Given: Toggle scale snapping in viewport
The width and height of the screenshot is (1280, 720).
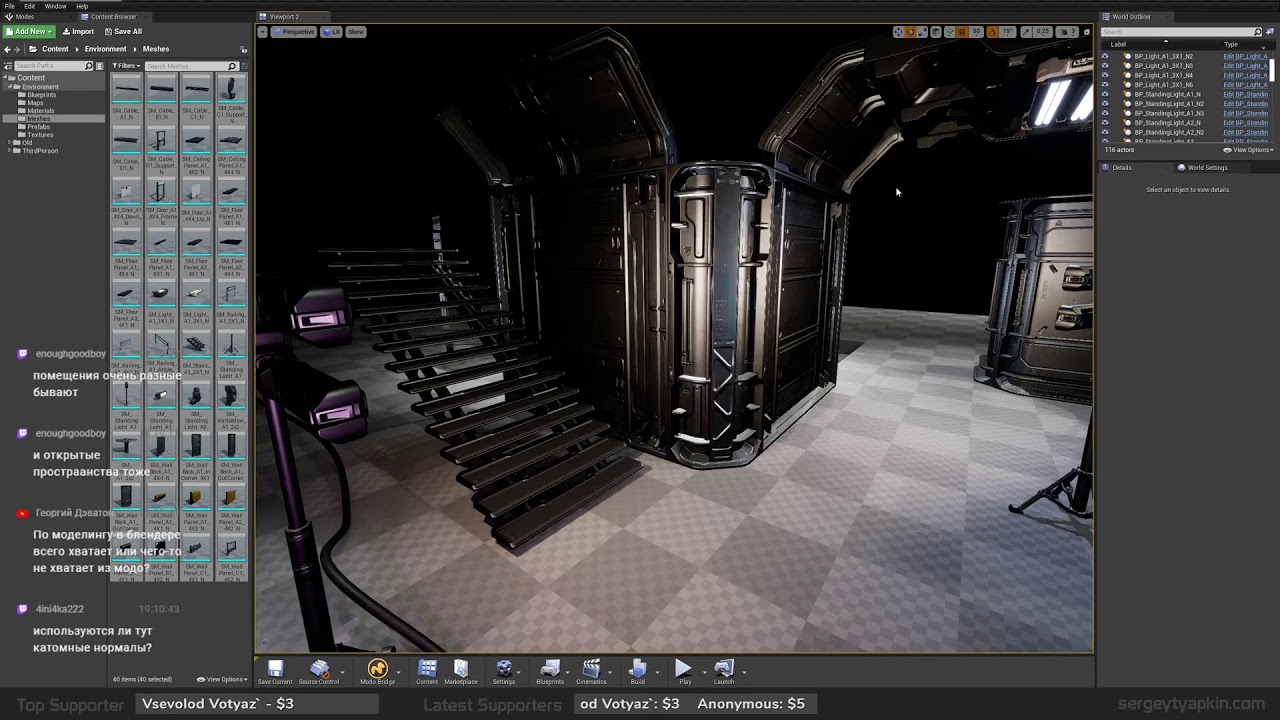Looking at the screenshot, I should [x=1026, y=32].
